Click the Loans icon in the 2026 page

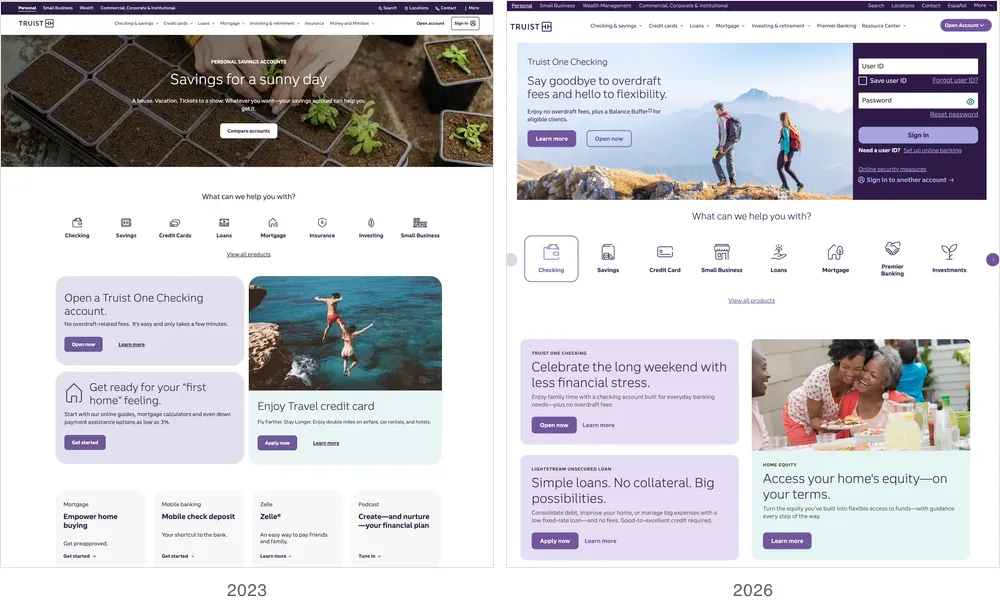(779, 252)
